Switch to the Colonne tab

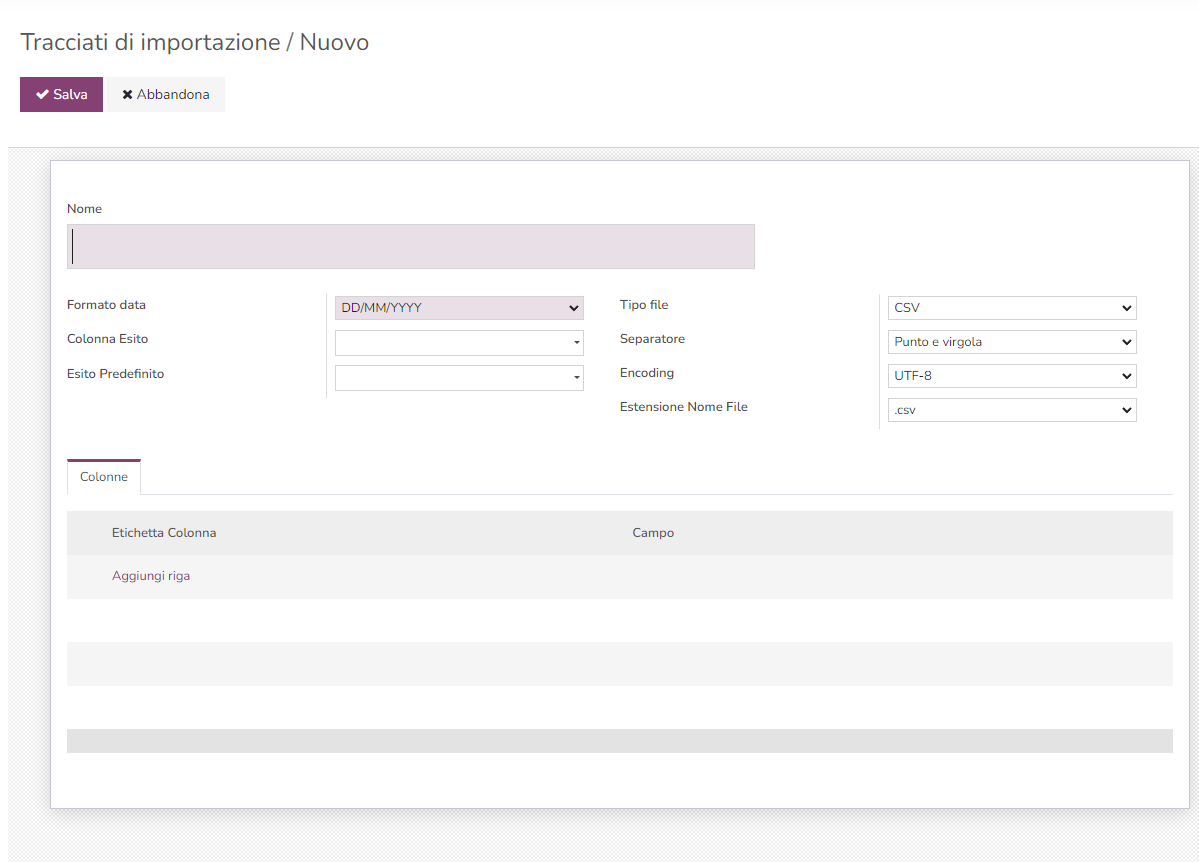point(104,477)
